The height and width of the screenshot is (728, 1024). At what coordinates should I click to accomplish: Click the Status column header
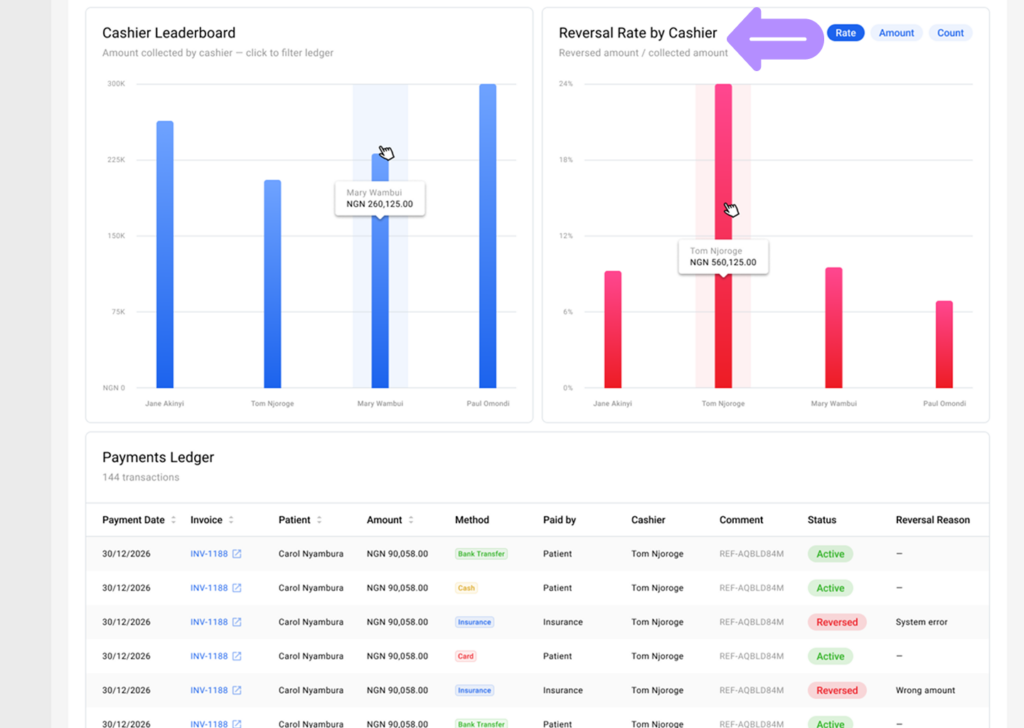pyautogui.click(x=822, y=520)
